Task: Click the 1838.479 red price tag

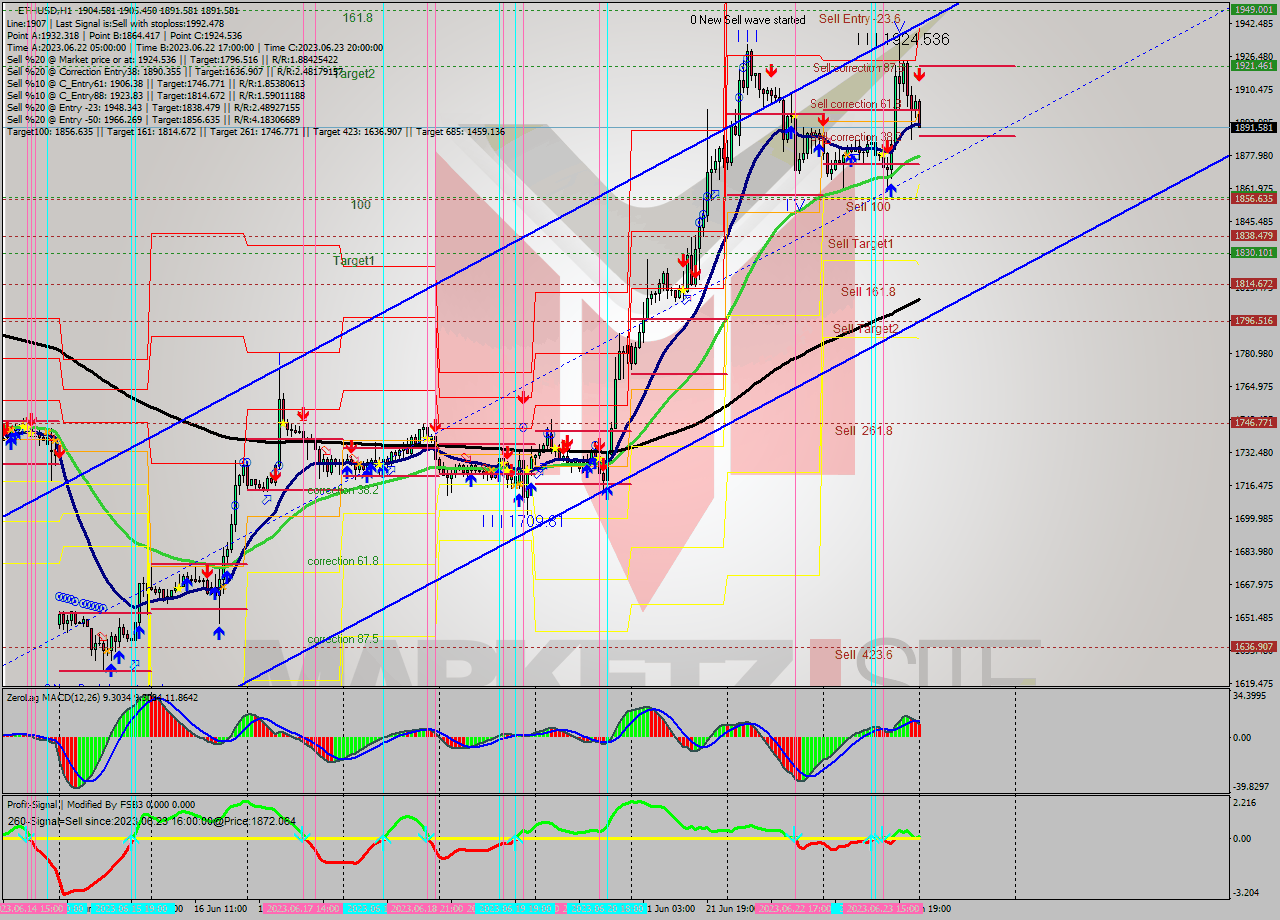Action: pos(1254,235)
